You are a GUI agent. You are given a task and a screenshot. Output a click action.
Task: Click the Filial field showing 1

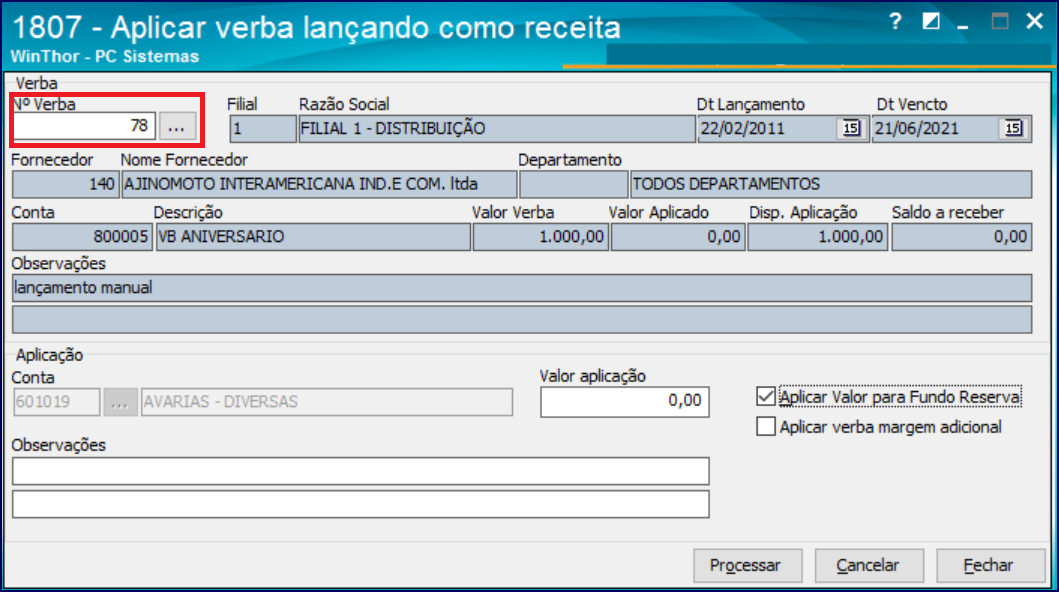(x=263, y=128)
